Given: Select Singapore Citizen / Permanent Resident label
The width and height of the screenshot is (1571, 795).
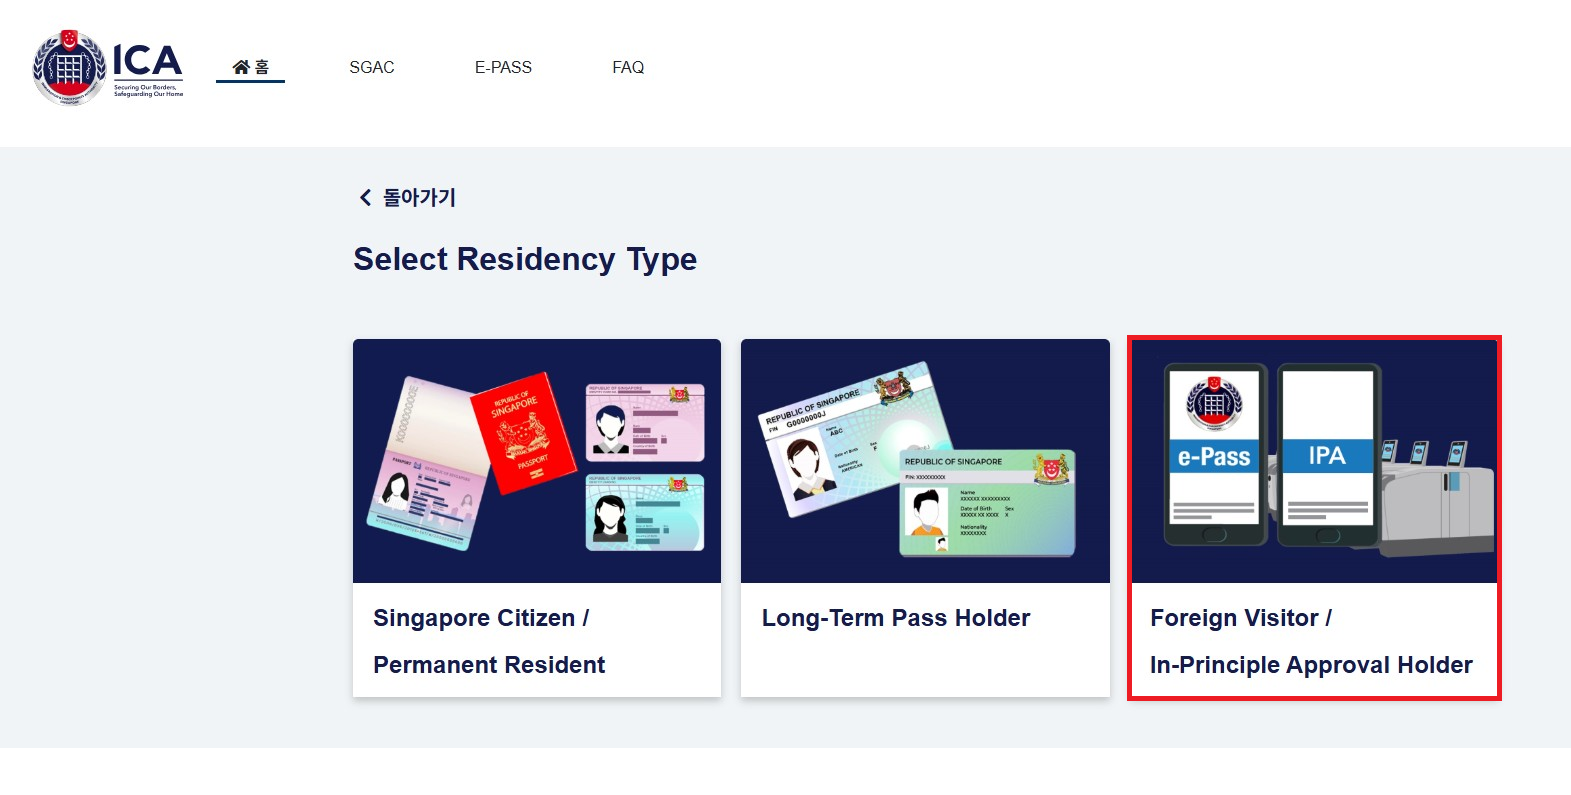Looking at the screenshot, I should pos(489,641).
